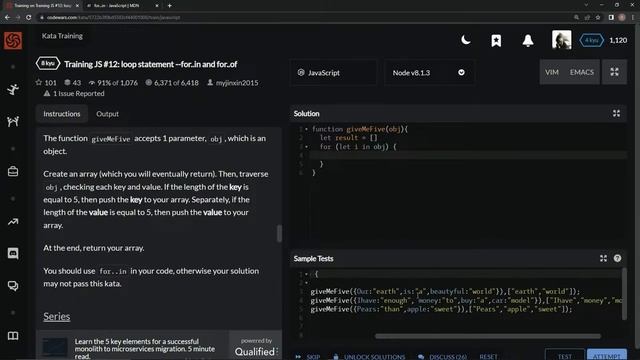Click the sample tests vertical scrollbar
The height and width of the screenshot is (360, 640).
click(x=624, y=294)
